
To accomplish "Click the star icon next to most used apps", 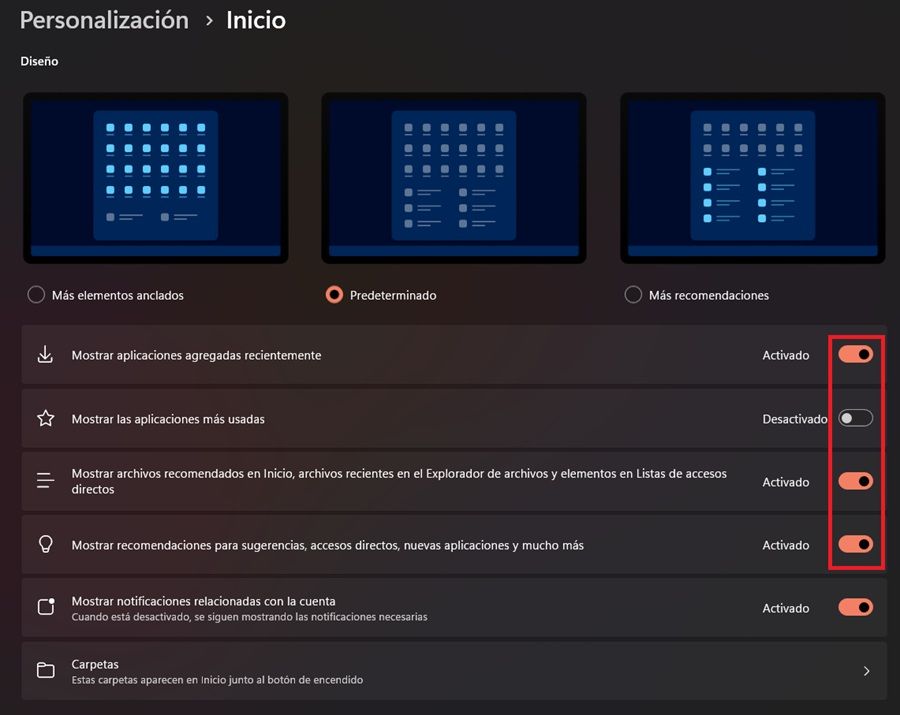I will [44, 418].
